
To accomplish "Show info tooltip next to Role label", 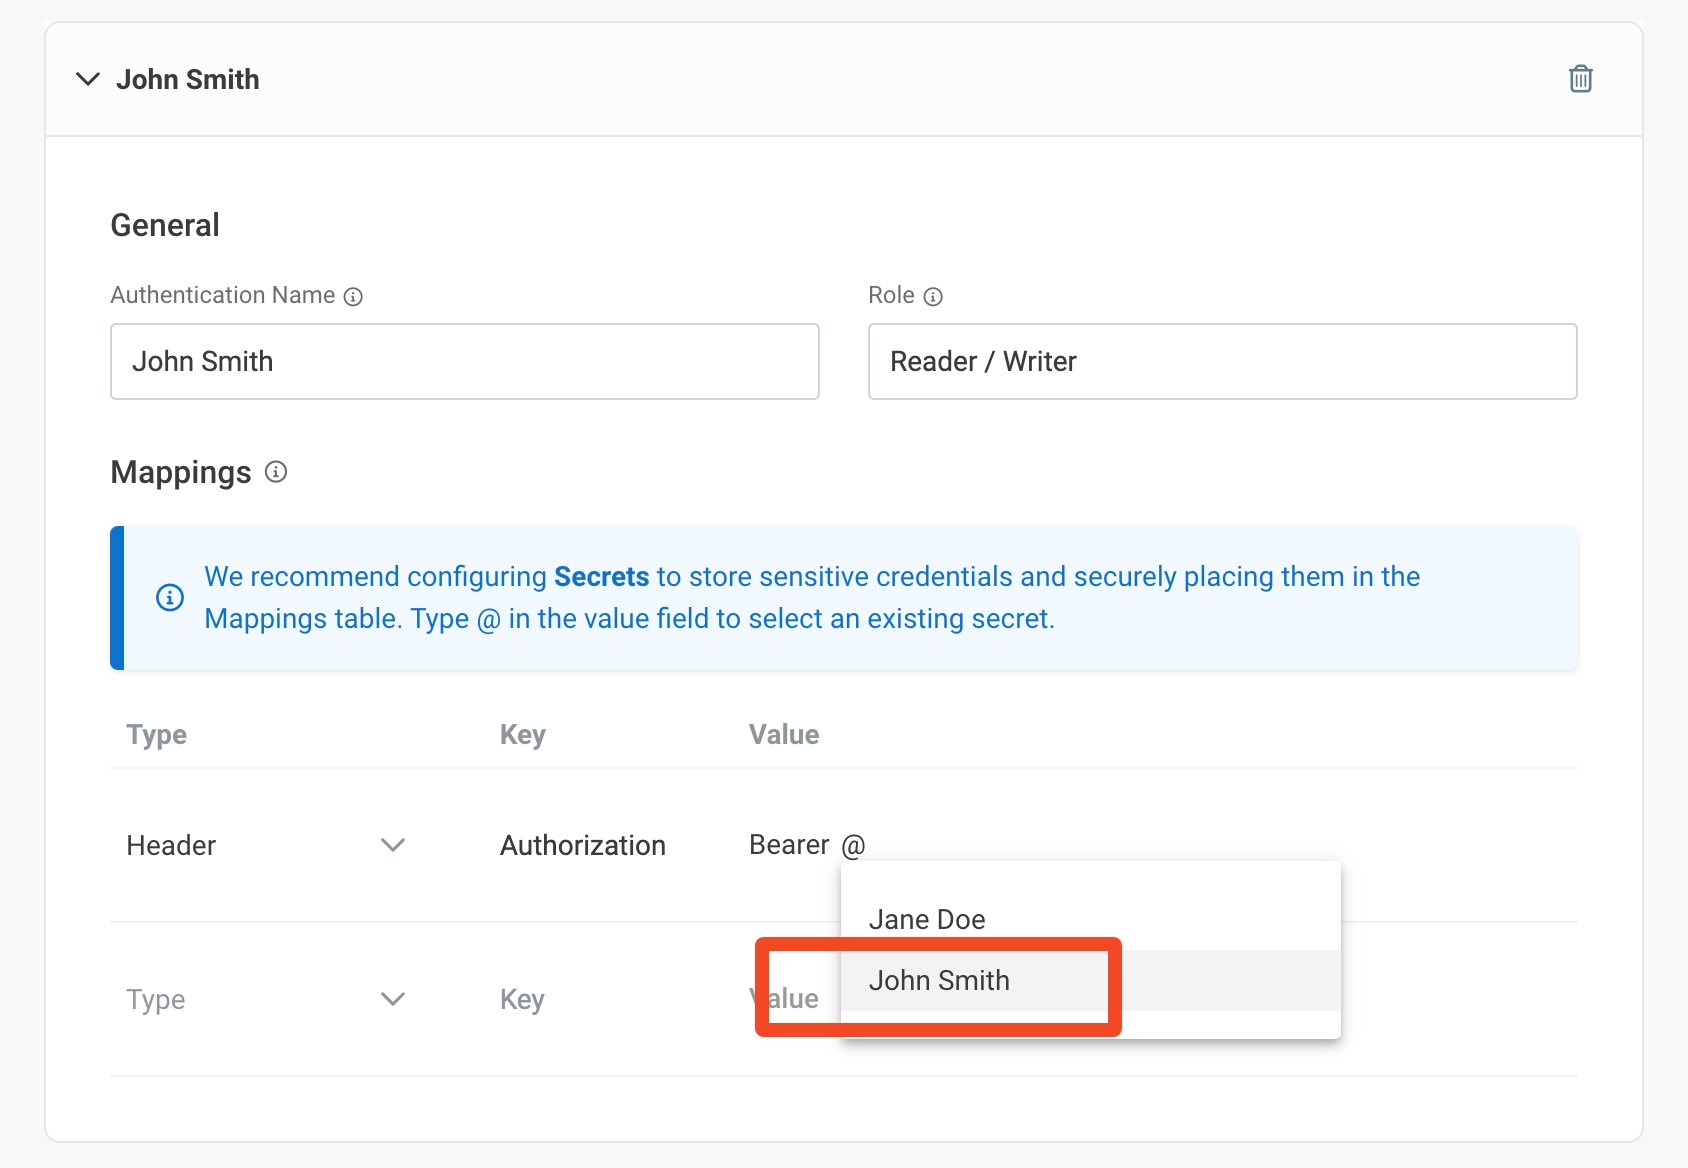I will (933, 297).
